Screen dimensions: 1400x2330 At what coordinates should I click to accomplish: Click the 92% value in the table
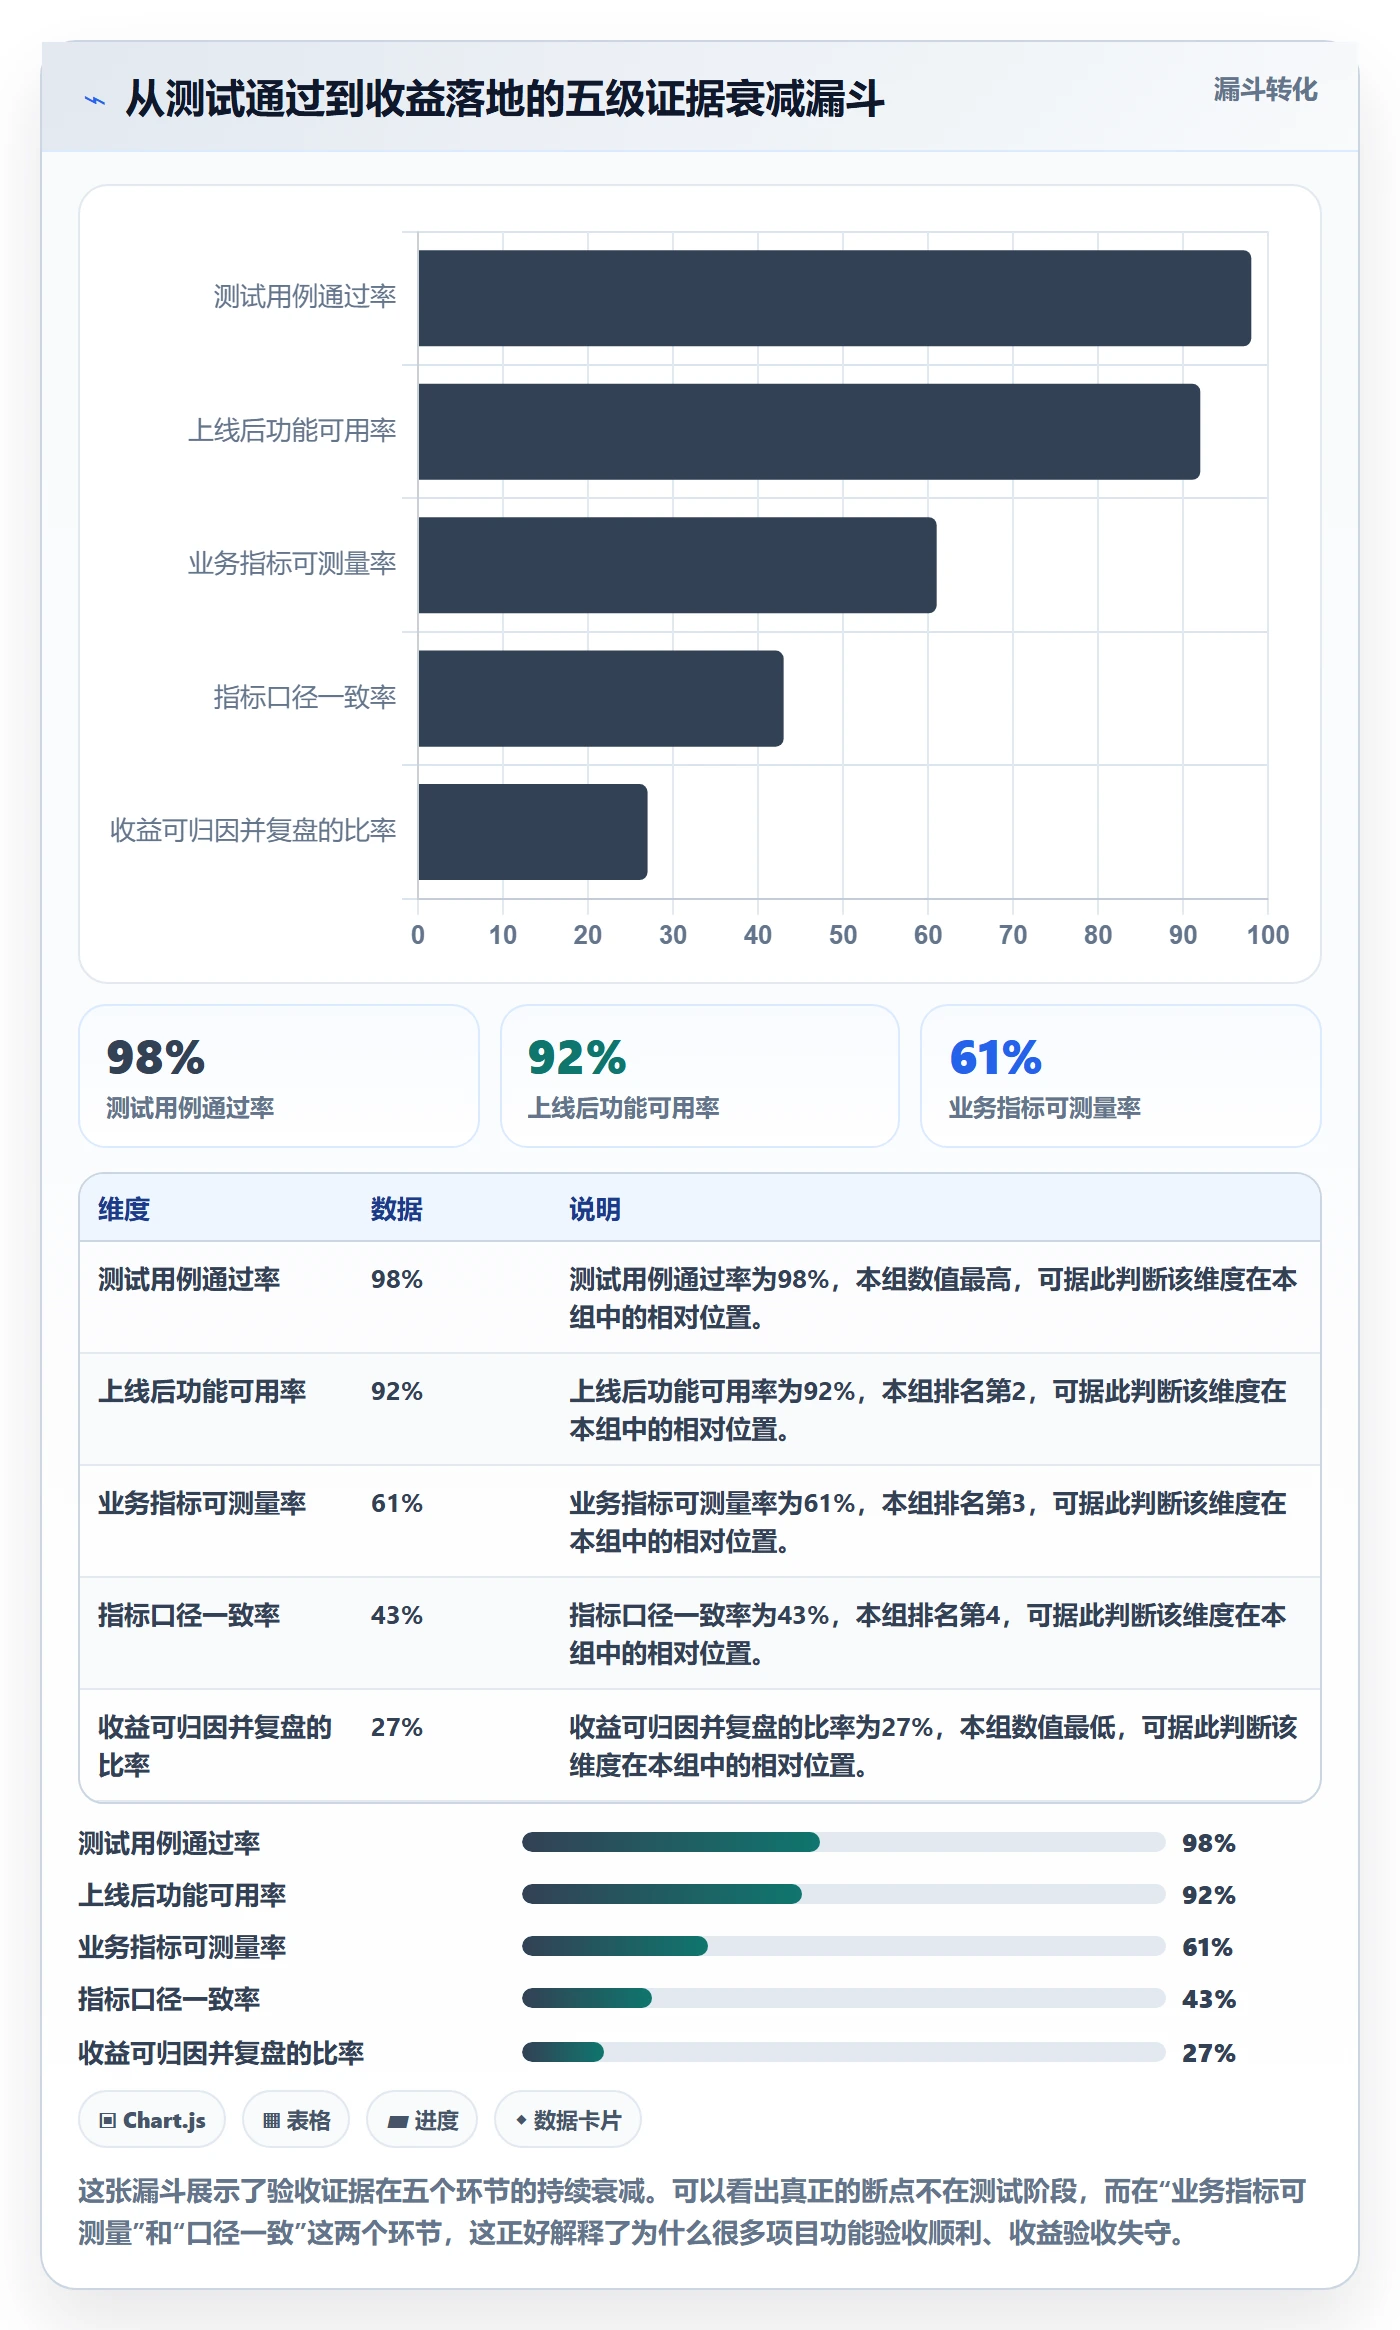coord(397,1391)
